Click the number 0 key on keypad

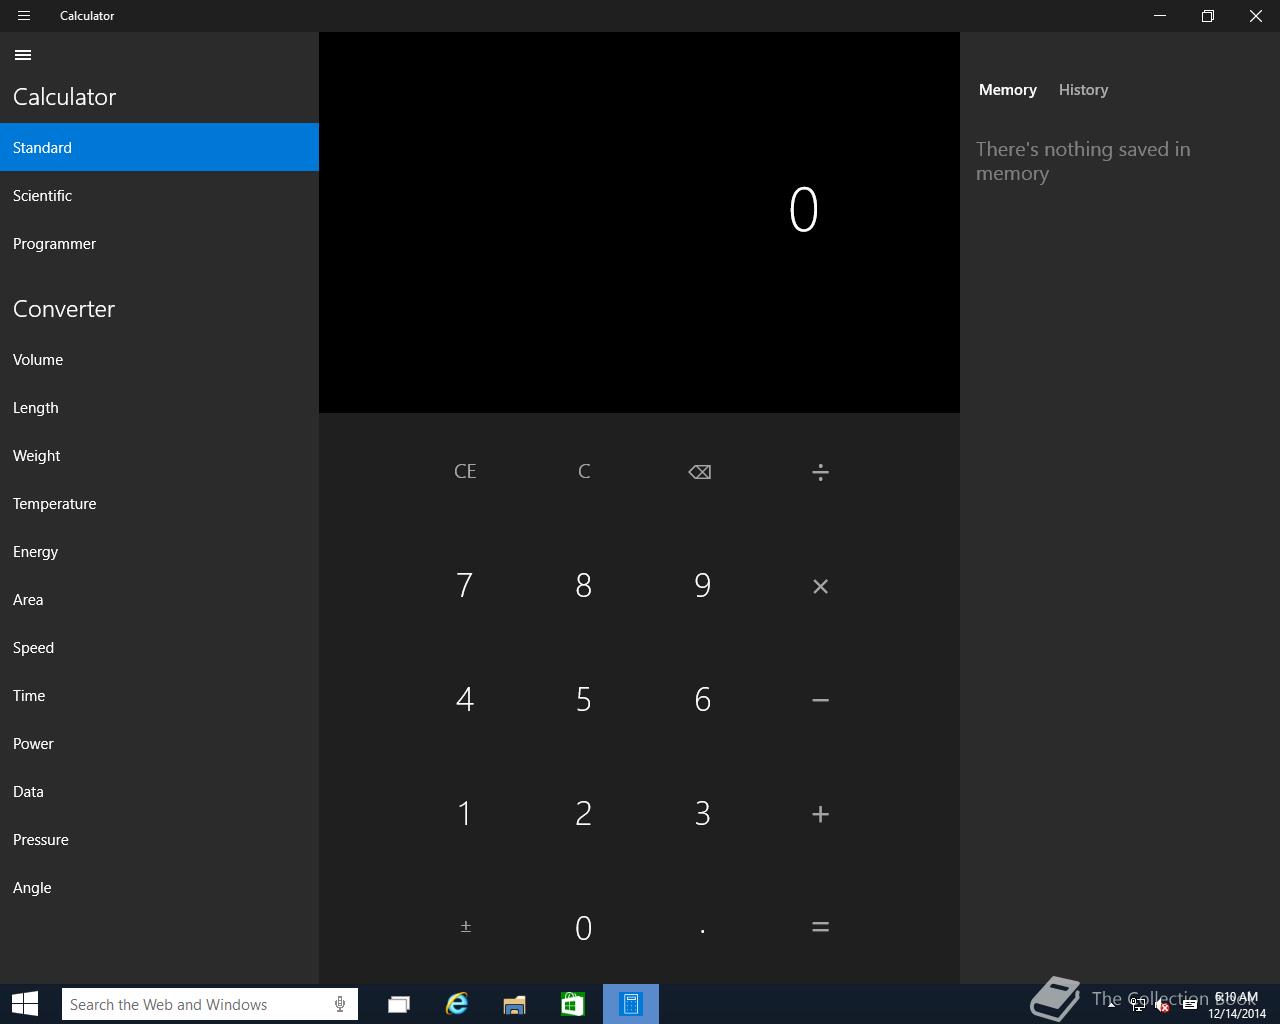(584, 928)
